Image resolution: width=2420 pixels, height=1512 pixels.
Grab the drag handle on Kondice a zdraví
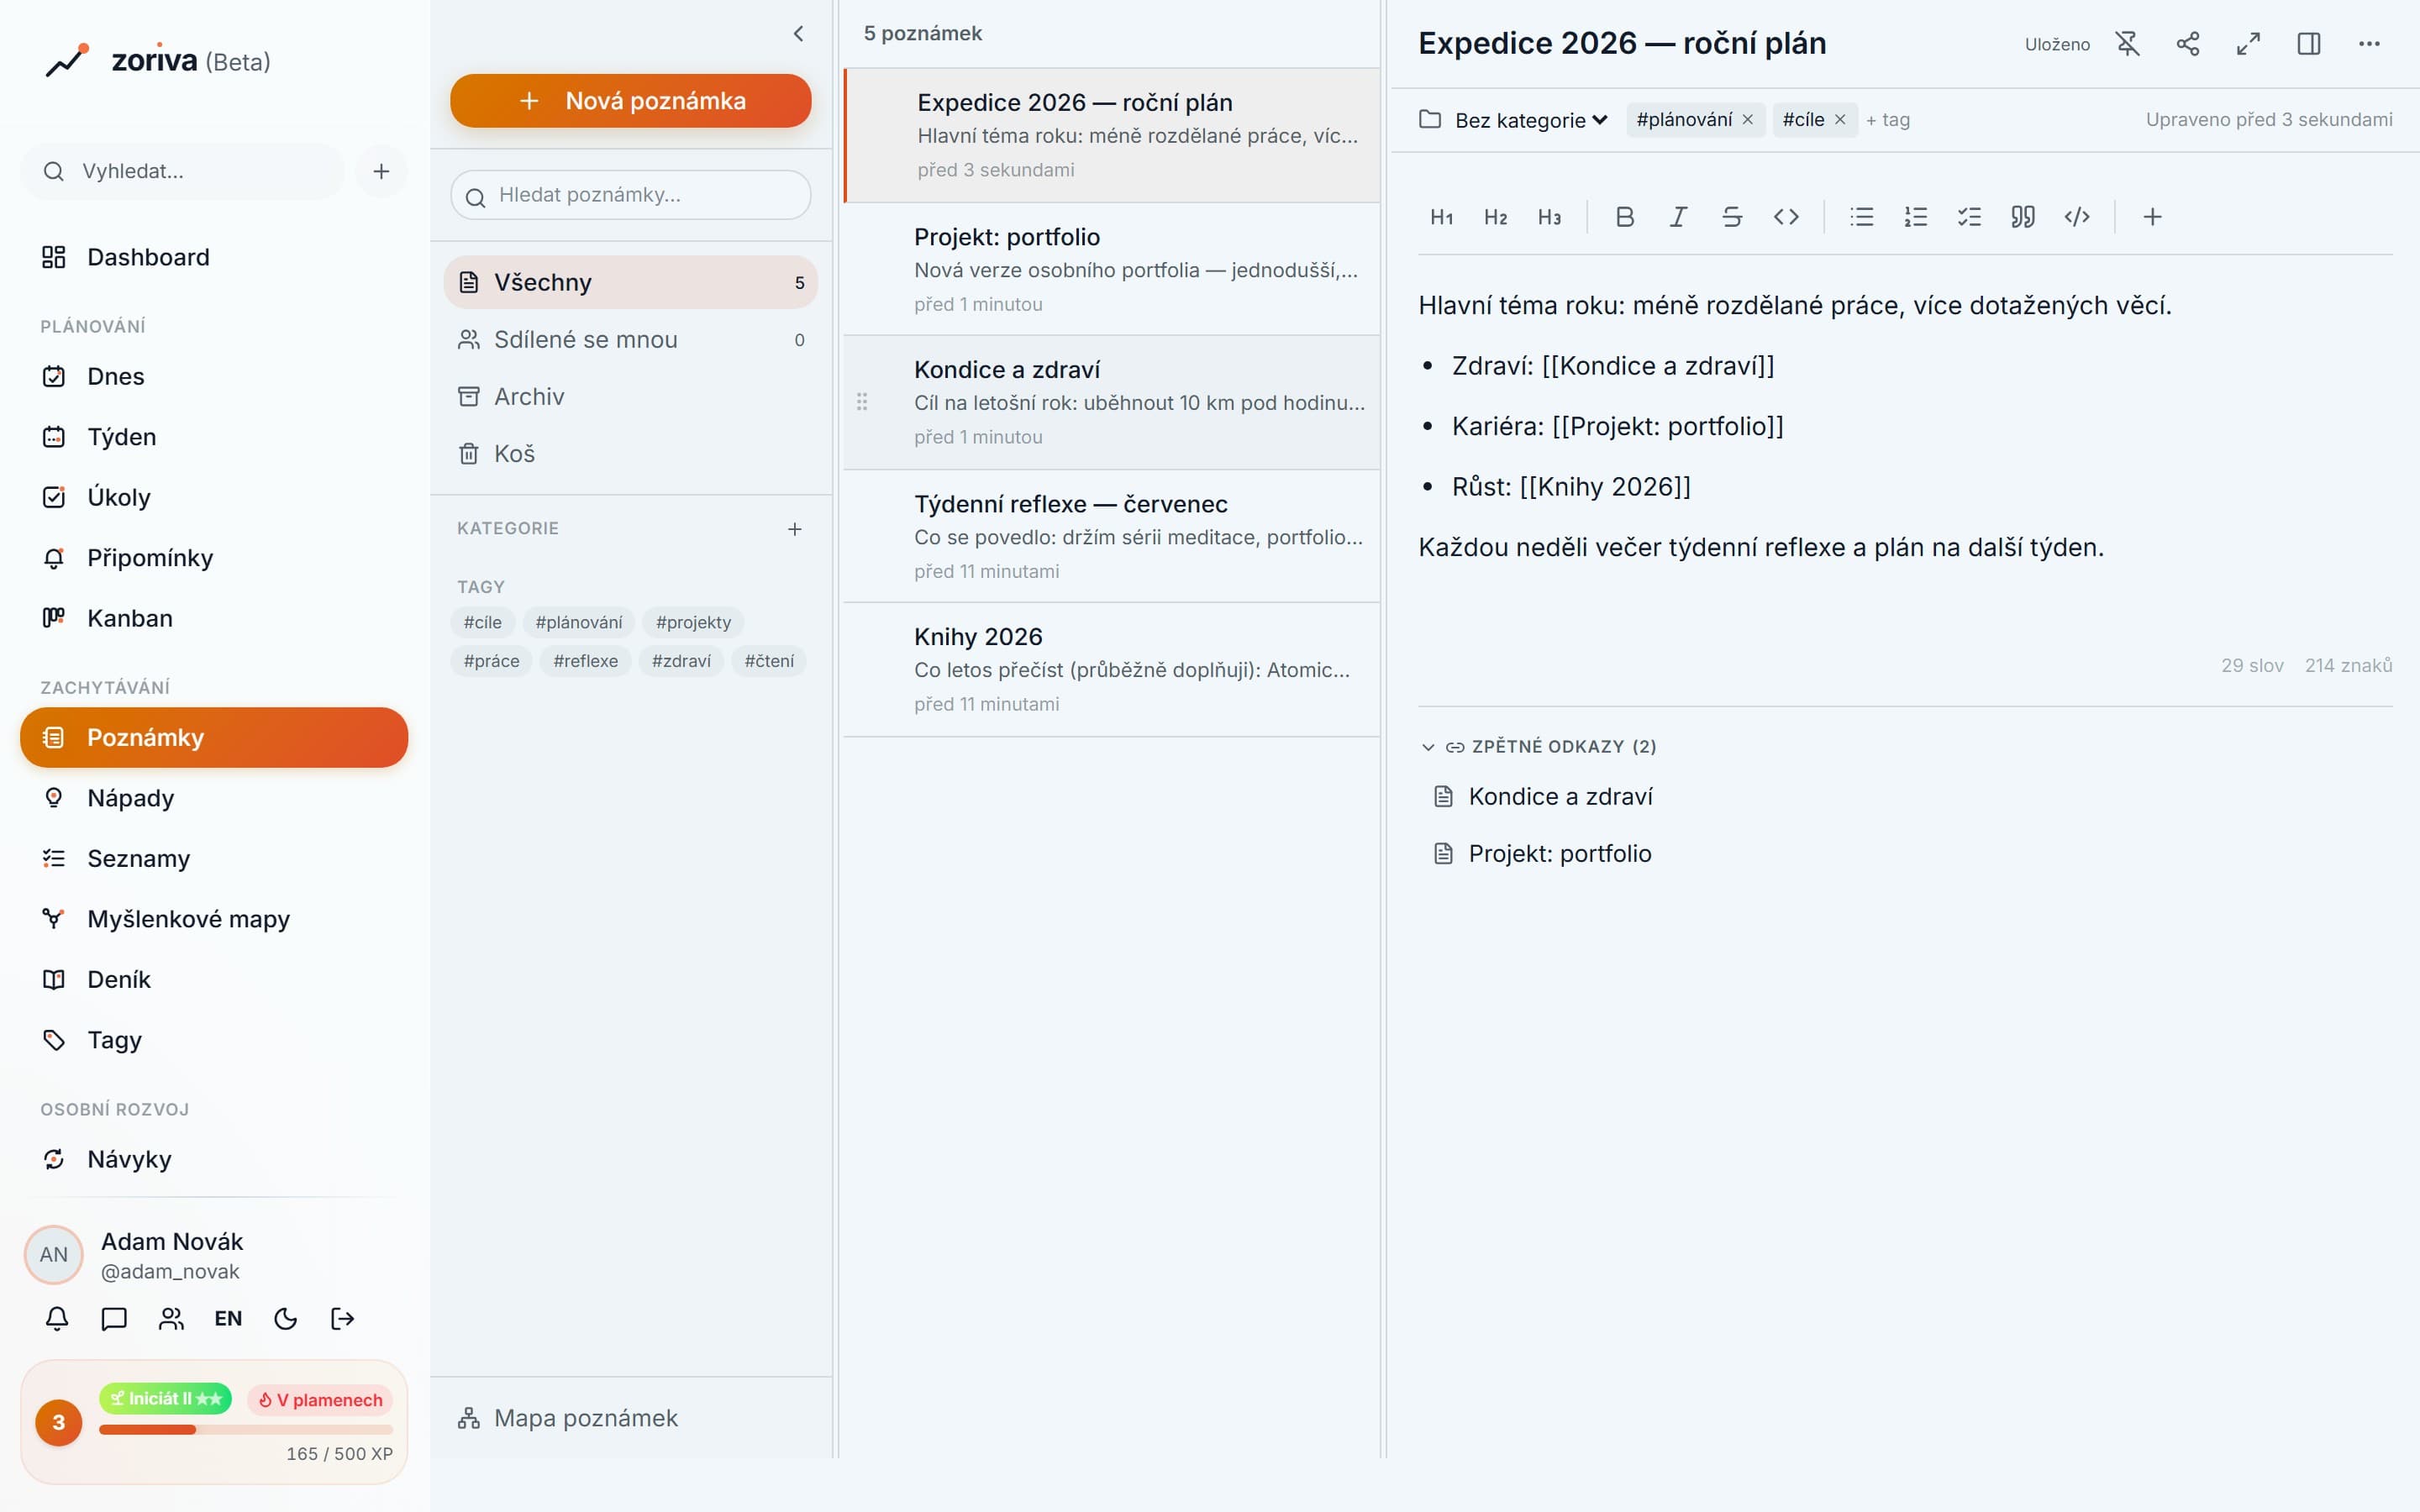coord(862,402)
